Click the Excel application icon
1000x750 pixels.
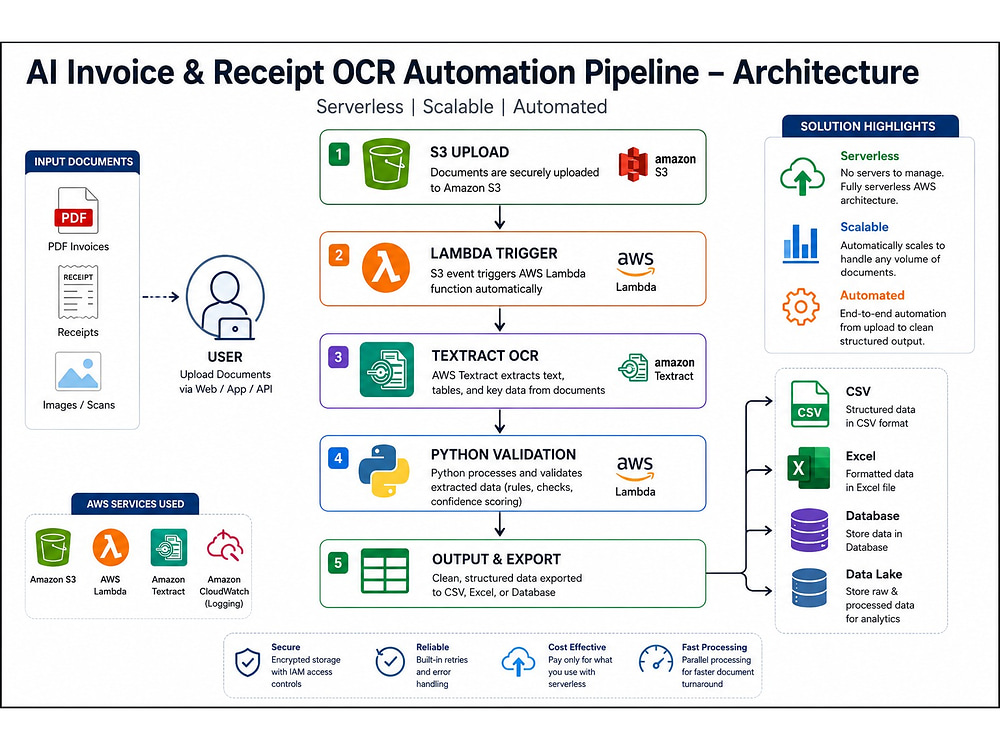tap(809, 467)
